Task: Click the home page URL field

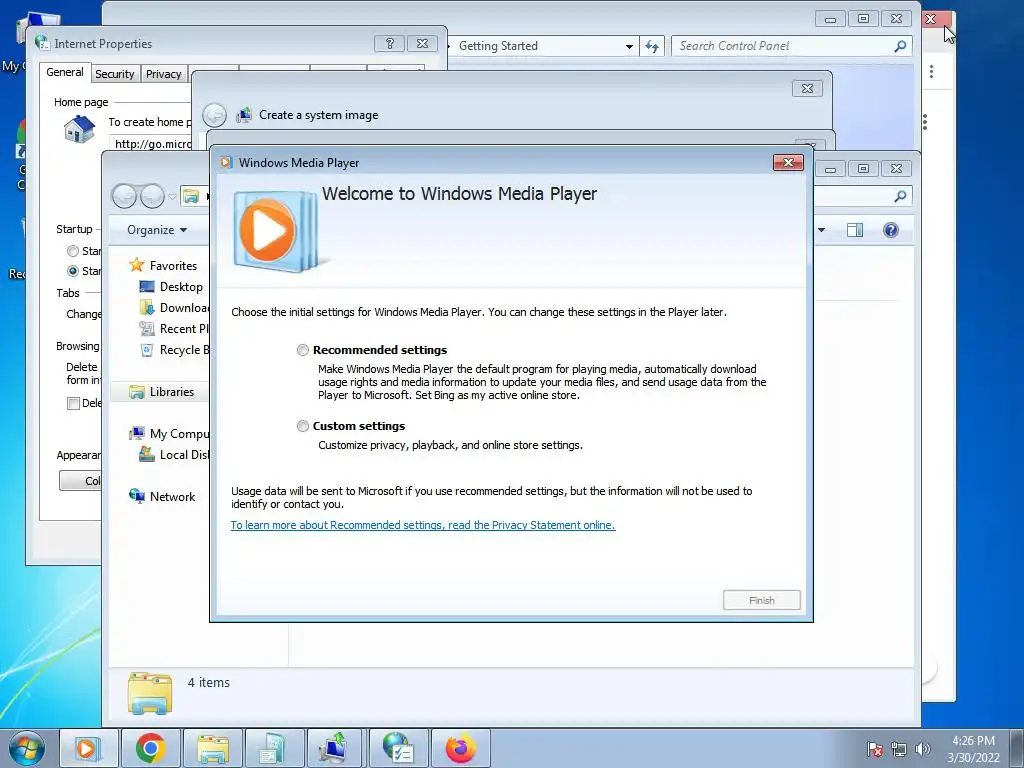Action: tap(152, 144)
